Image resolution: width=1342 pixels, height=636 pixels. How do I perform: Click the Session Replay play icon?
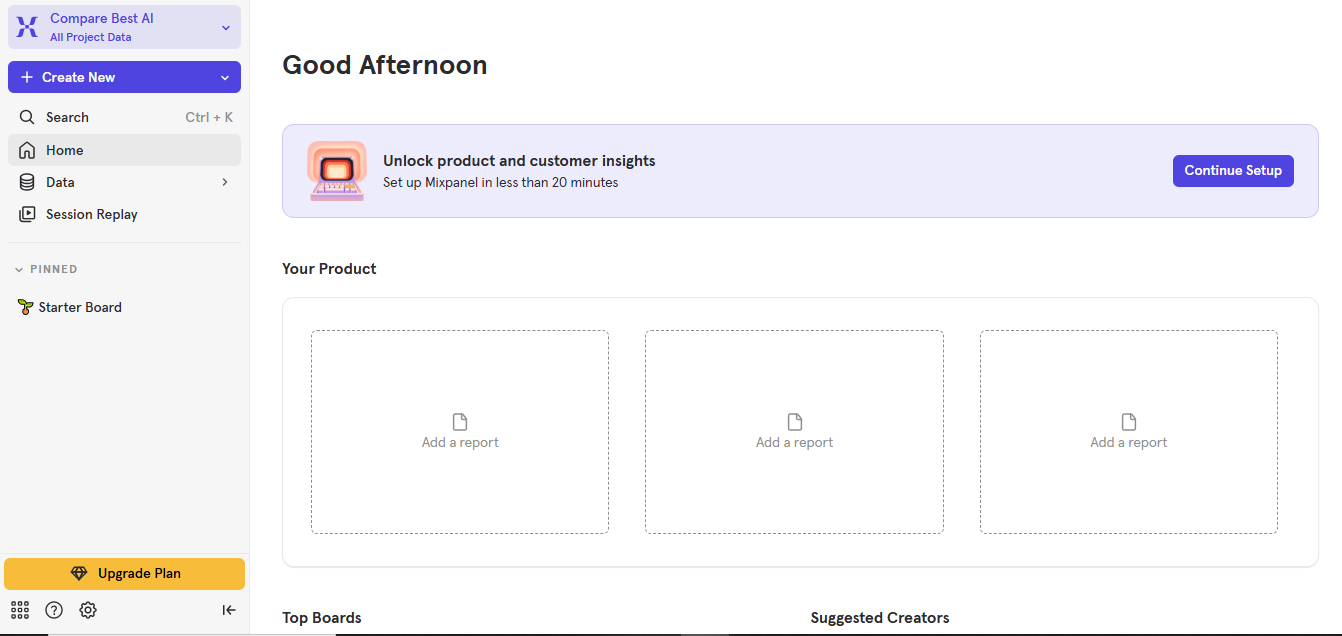[x=27, y=214]
